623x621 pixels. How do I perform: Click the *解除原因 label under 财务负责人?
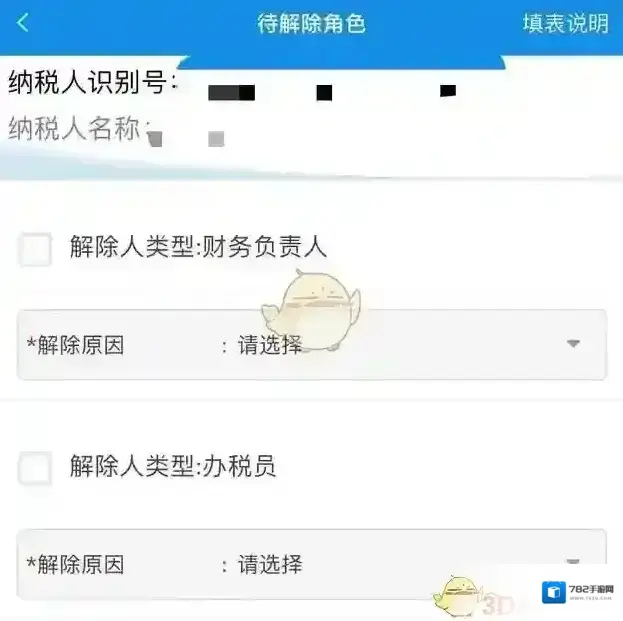(x=75, y=345)
